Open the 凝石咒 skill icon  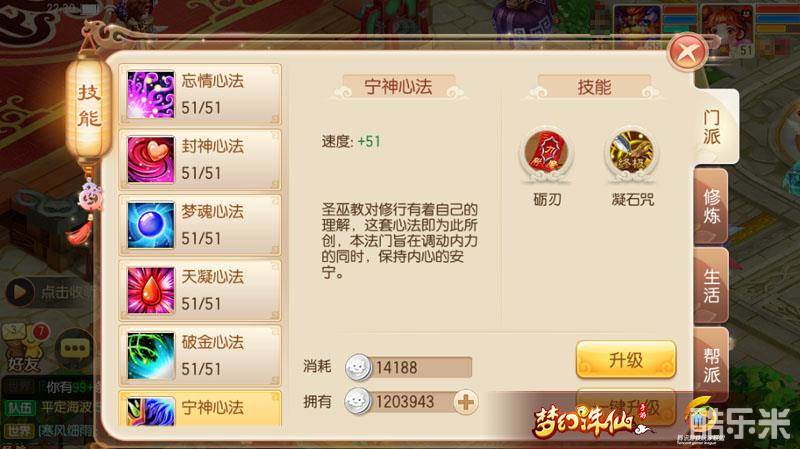pos(632,153)
